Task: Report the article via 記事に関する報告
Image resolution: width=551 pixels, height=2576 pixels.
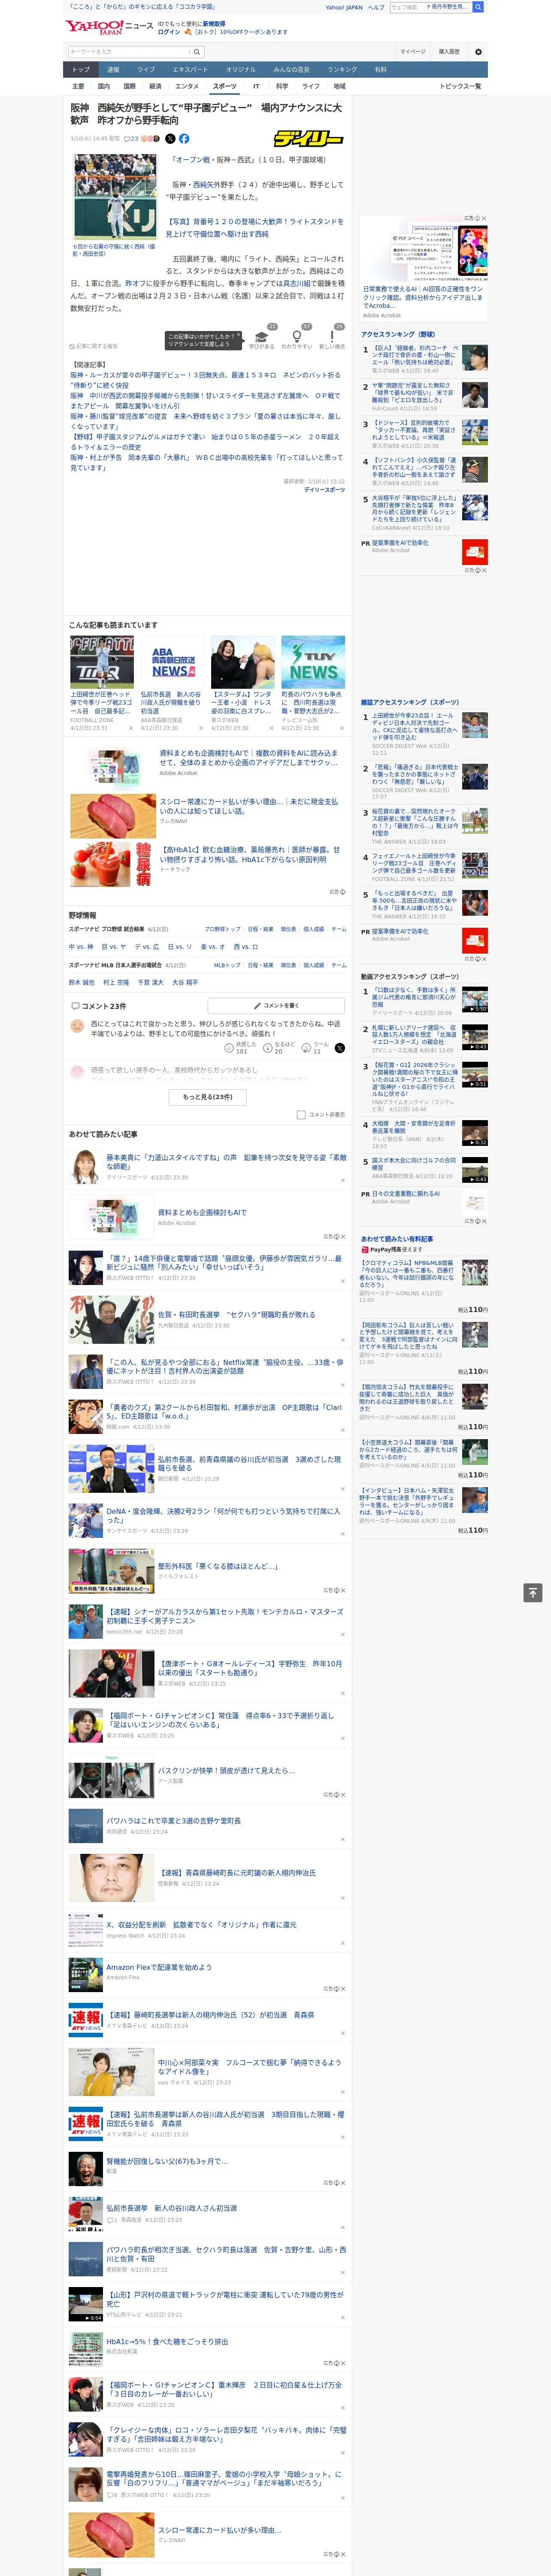Action: (94, 346)
